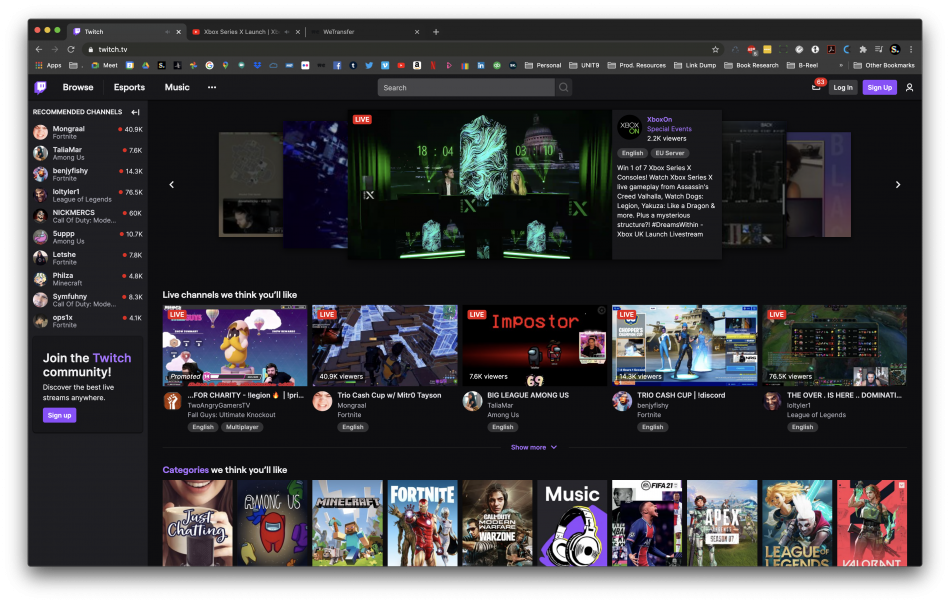Open the Just Chatting category cover
The height and width of the screenshot is (603, 950).
pos(198,523)
